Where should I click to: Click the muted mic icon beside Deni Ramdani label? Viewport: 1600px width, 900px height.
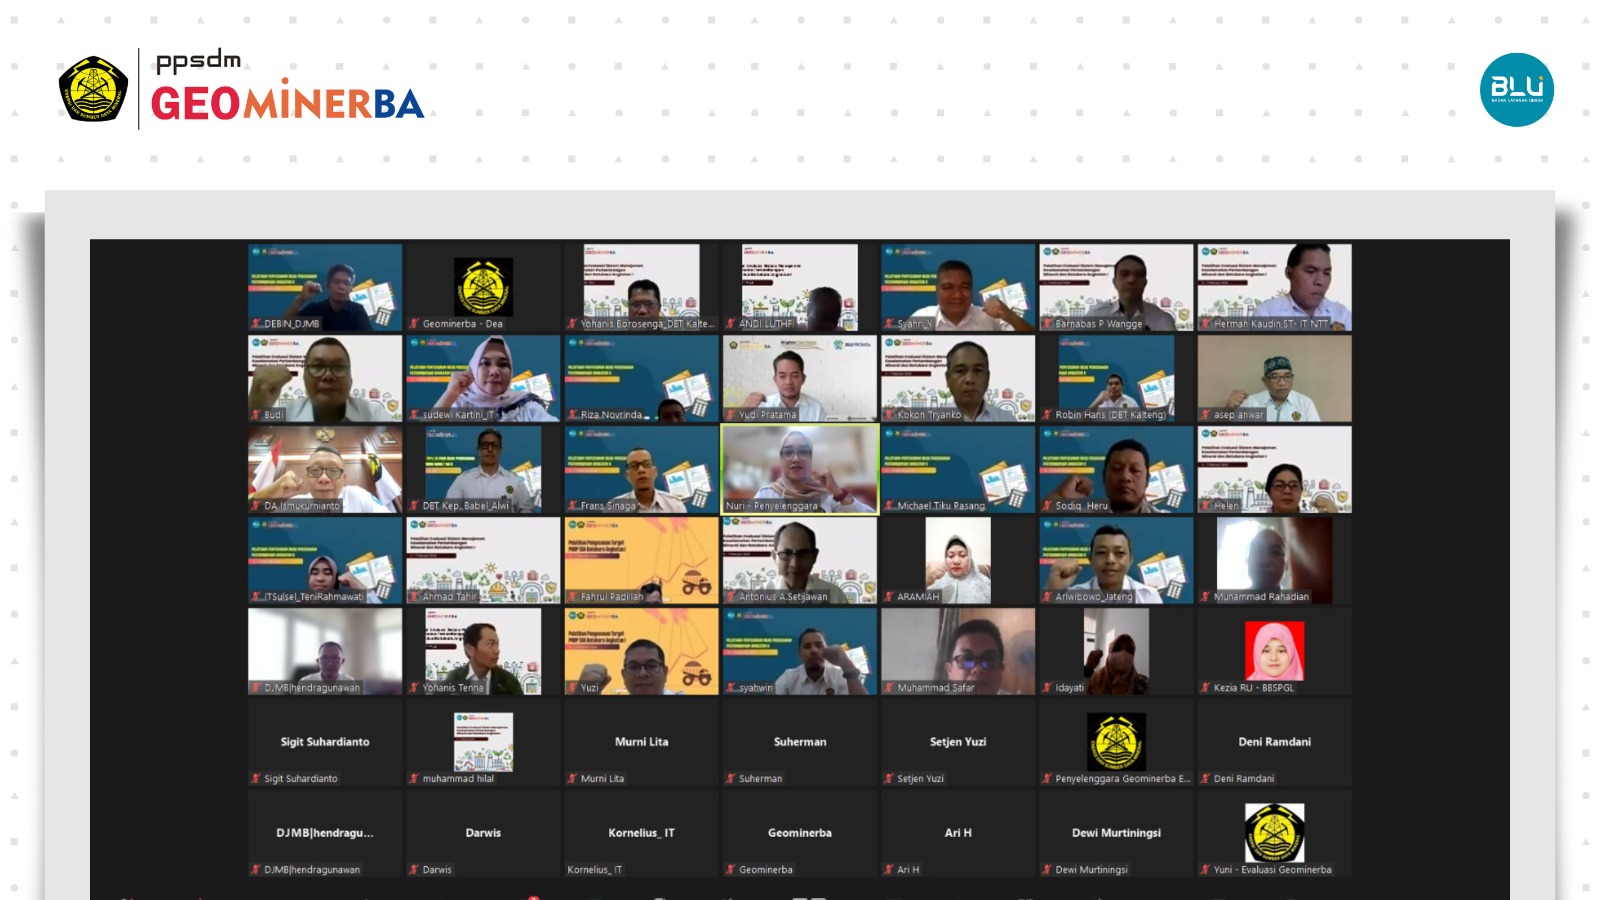pos(1205,778)
